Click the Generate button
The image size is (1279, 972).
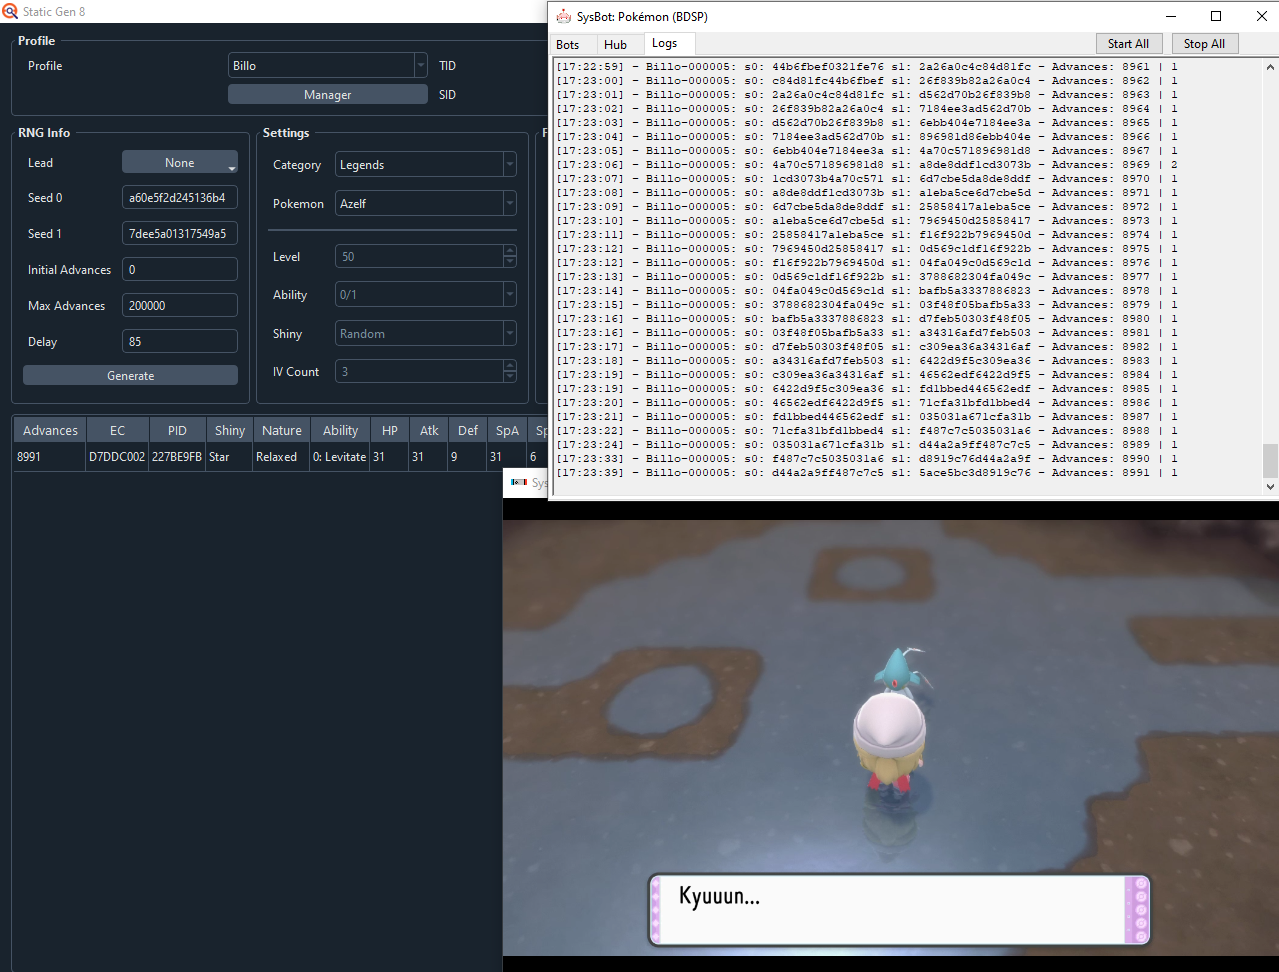[x=130, y=375]
